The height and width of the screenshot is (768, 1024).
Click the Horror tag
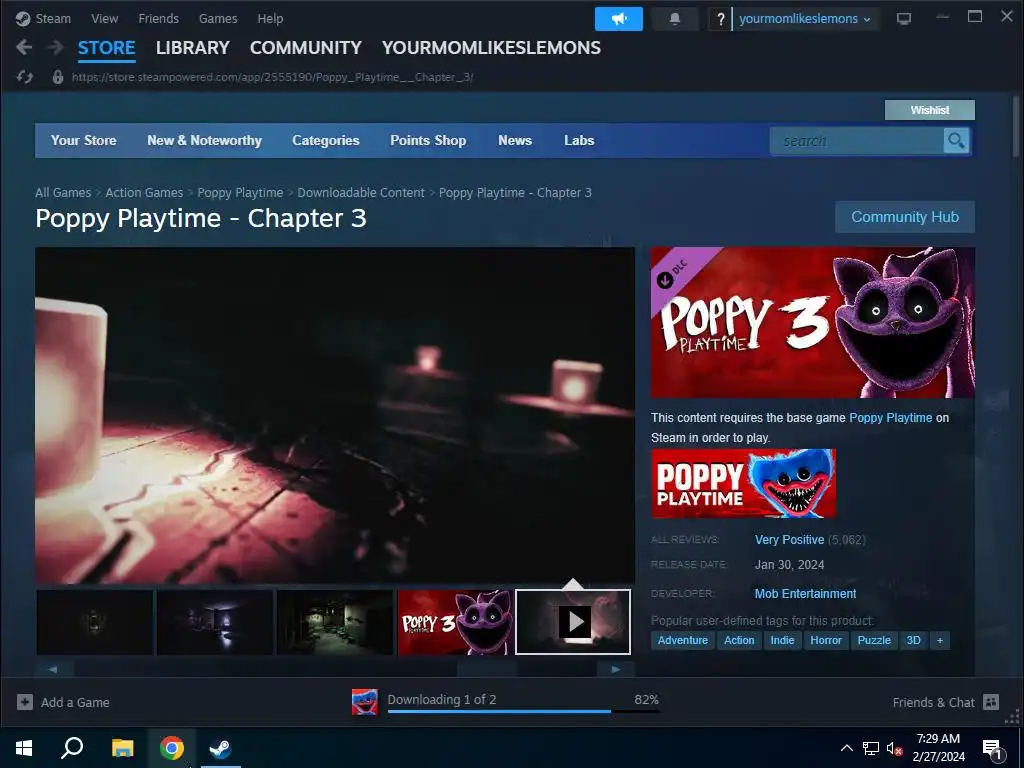[825, 640]
